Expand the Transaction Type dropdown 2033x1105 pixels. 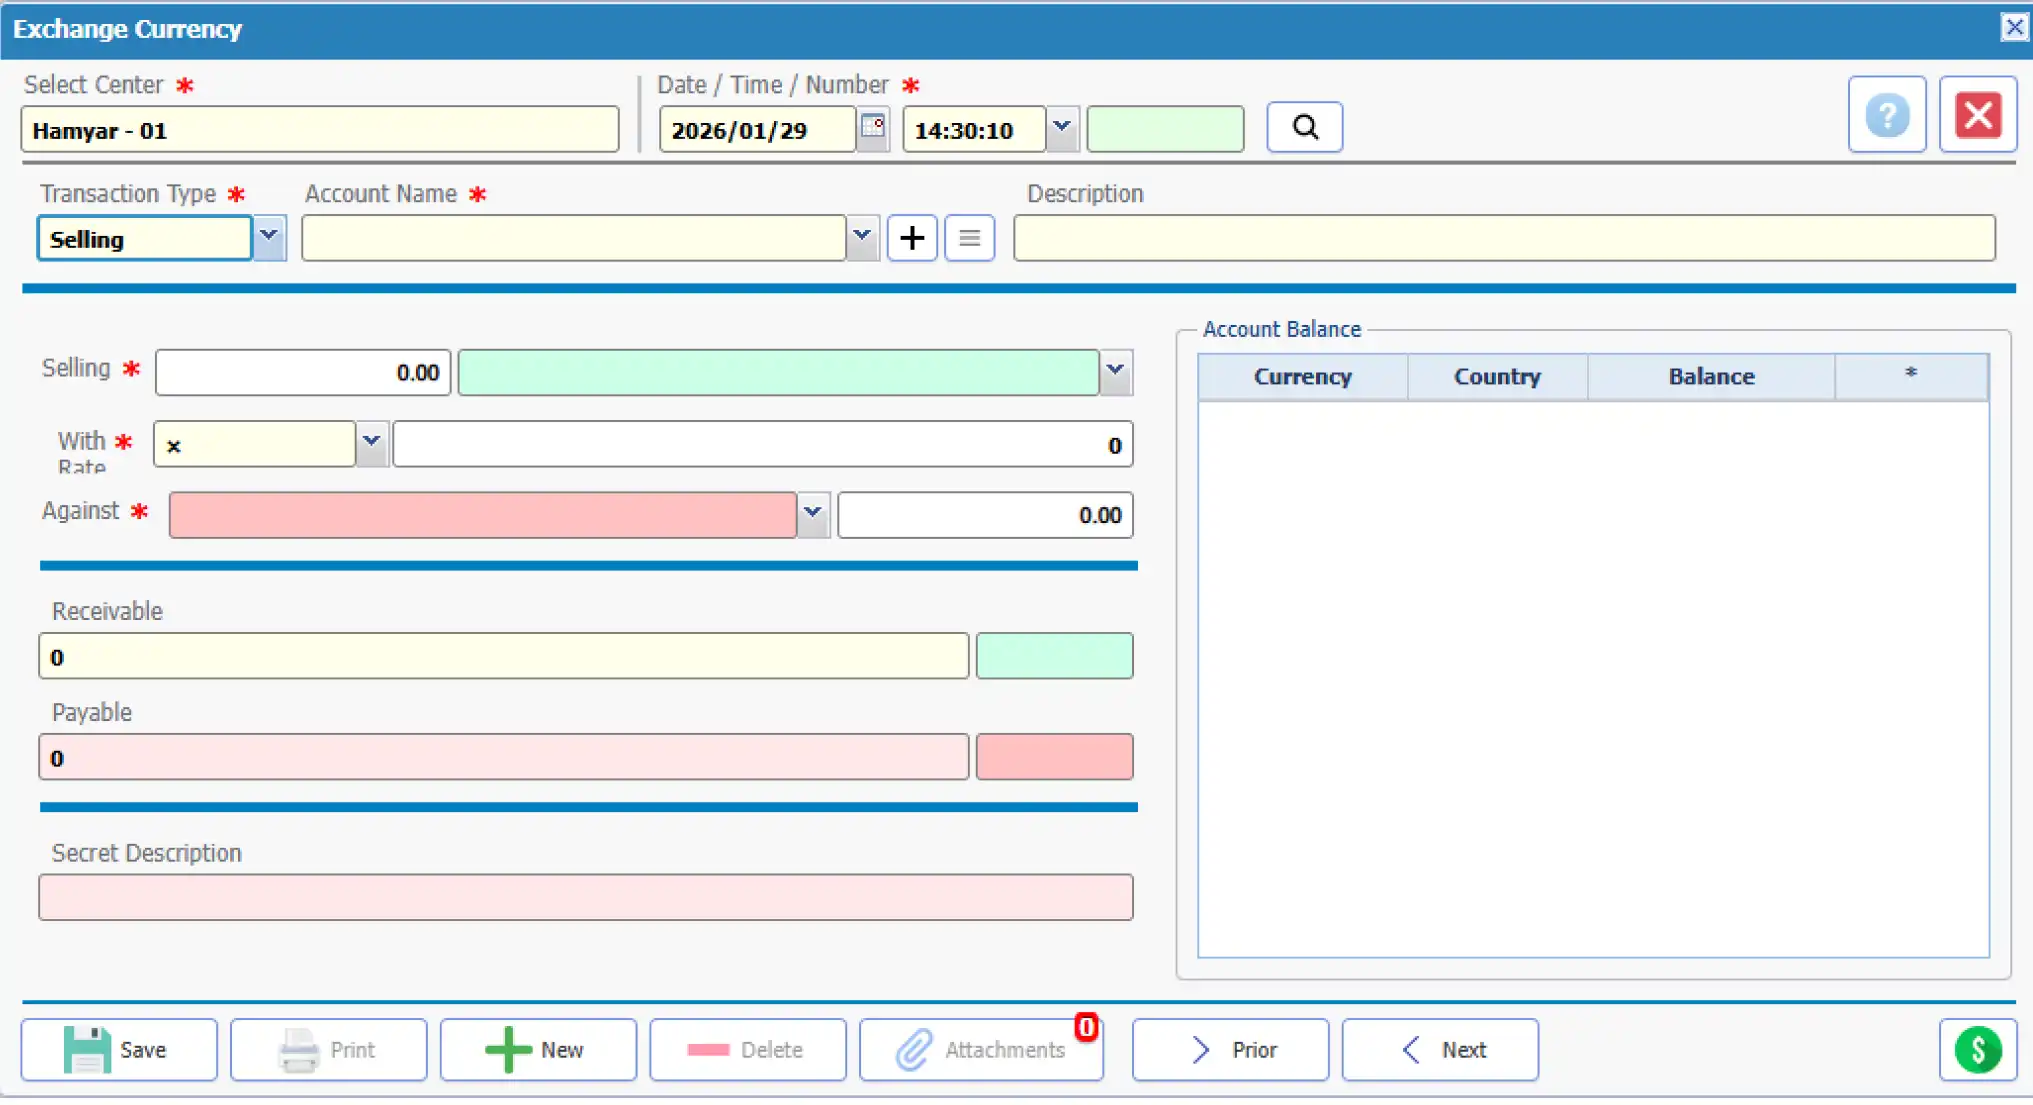tap(269, 238)
